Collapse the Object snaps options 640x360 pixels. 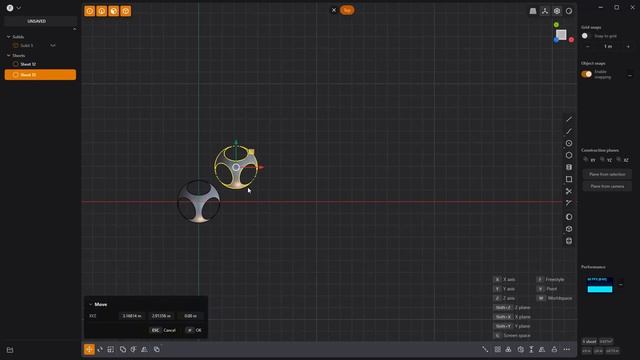(x=629, y=76)
